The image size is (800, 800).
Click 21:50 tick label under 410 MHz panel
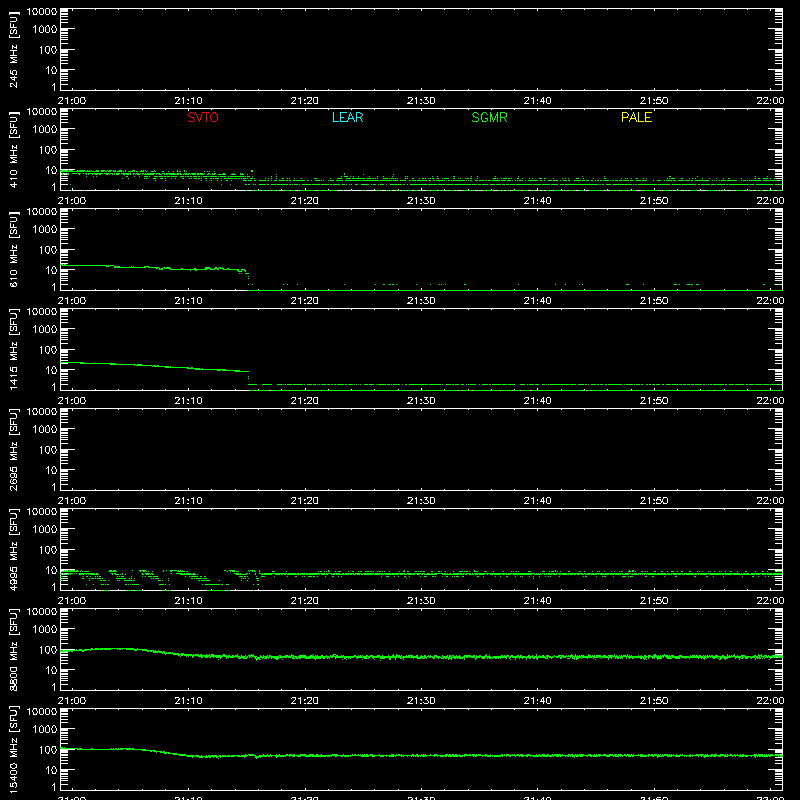[654, 201]
